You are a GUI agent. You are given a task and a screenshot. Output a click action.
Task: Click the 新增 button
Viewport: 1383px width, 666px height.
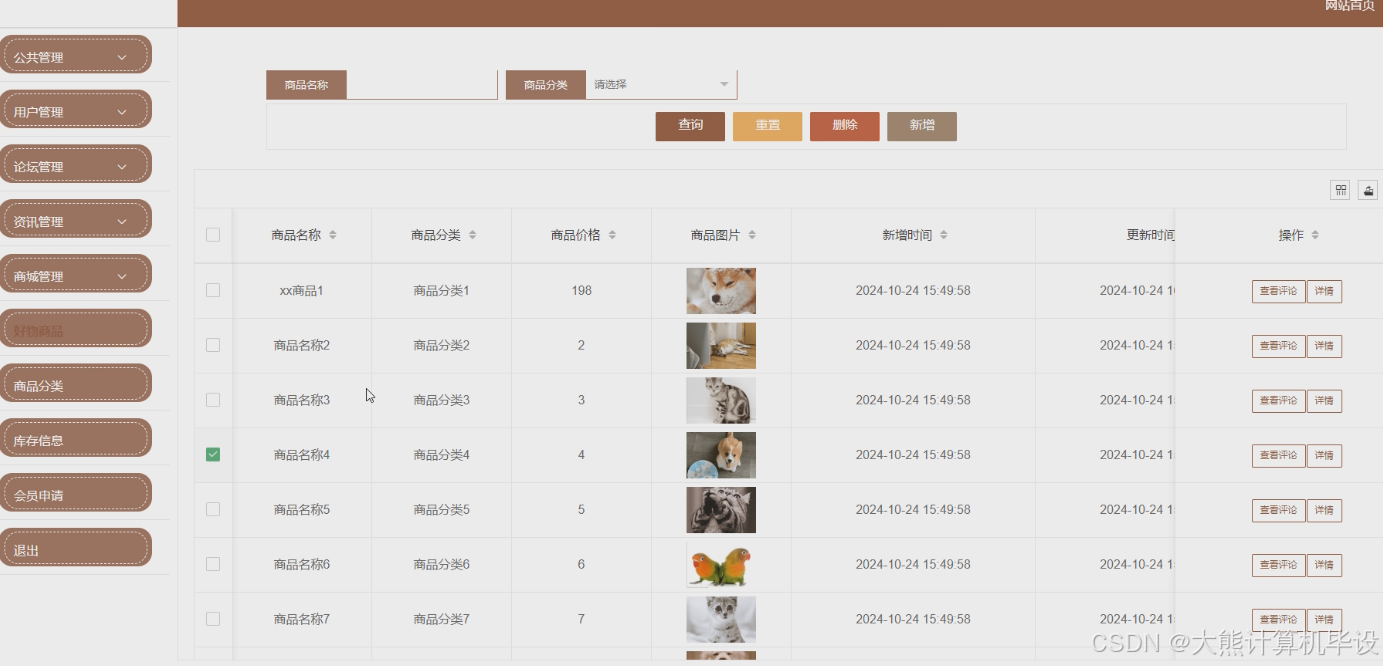point(922,126)
